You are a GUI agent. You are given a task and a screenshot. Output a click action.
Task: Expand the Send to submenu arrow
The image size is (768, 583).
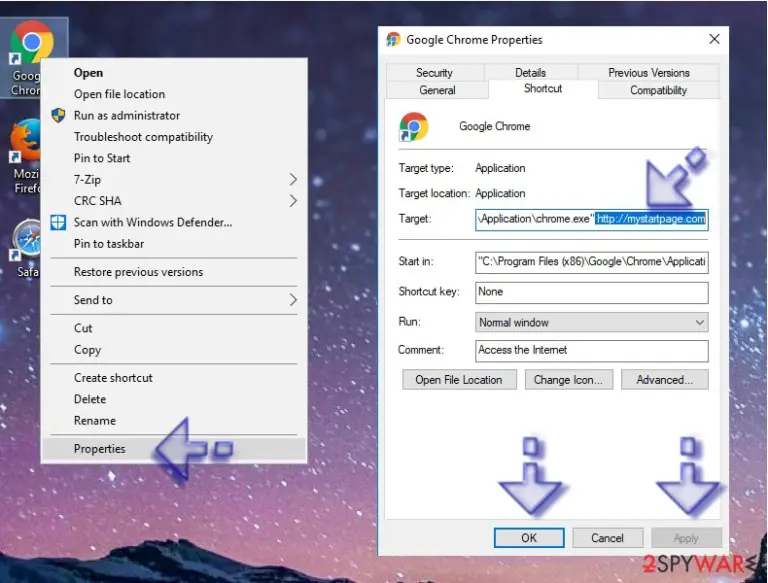293,300
